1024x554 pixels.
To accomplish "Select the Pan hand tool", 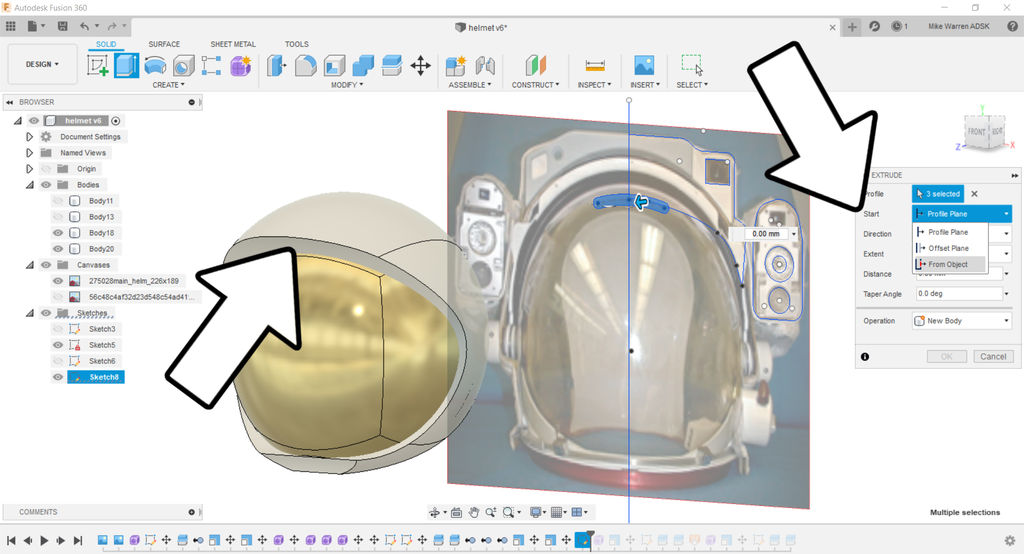I will (473, 512).
